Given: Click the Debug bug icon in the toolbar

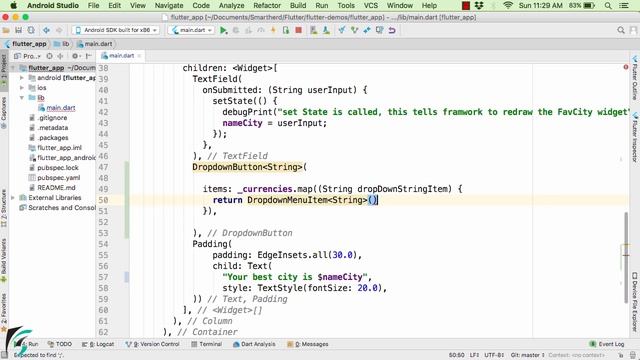Looking at the screenshot, I should coord(236,30).
